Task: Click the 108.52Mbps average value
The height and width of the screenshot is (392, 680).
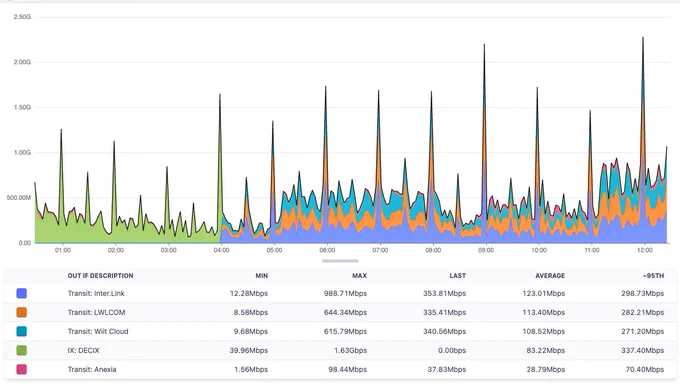Action: [x=543, y=332]
